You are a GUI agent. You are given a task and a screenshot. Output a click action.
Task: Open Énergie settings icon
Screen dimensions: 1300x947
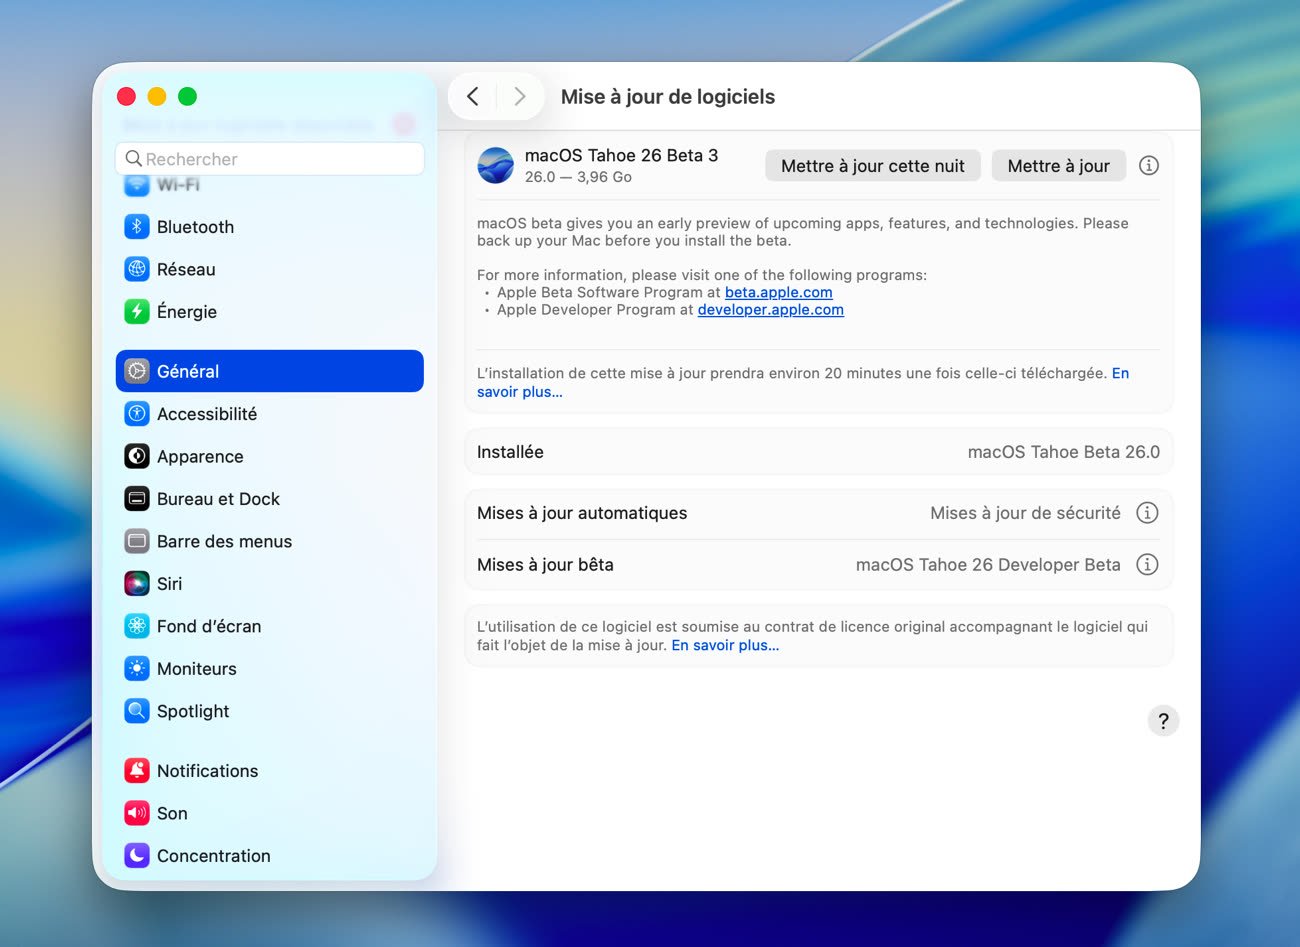[x=137, y=312]
